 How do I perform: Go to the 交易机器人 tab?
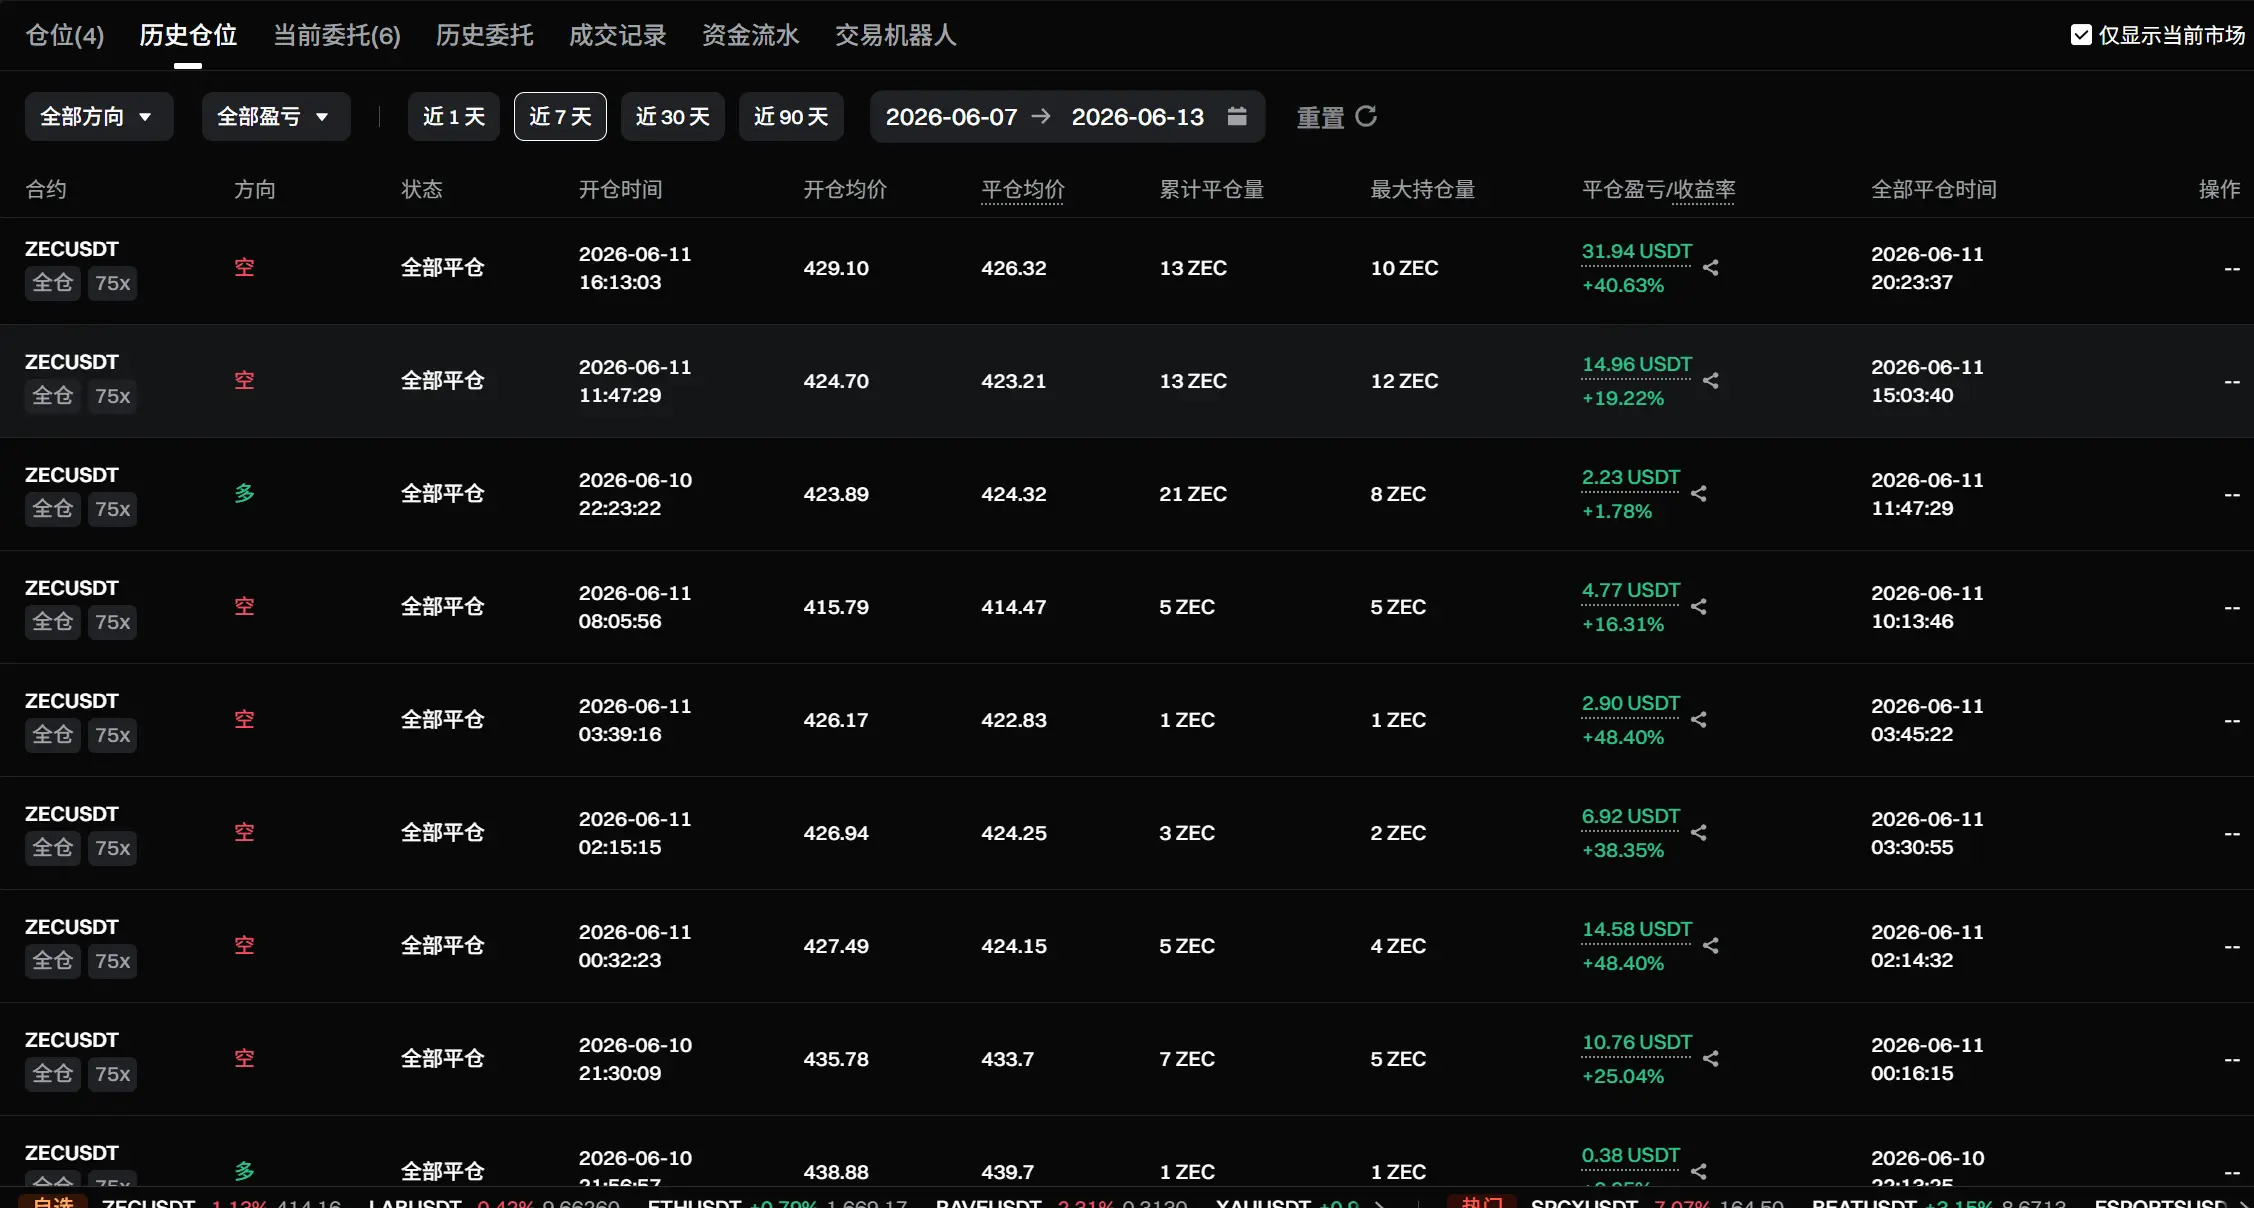tap(896, 35)
